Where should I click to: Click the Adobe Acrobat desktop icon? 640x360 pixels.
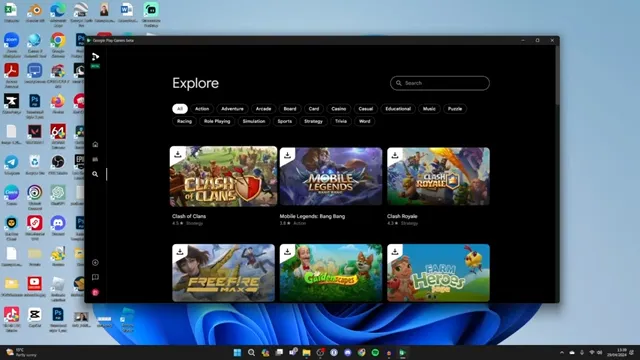point(11,71)
